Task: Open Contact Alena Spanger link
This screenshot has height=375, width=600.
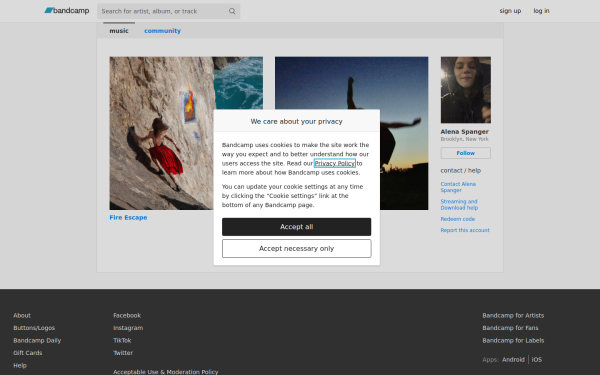Action: click(x=458, y=187)
